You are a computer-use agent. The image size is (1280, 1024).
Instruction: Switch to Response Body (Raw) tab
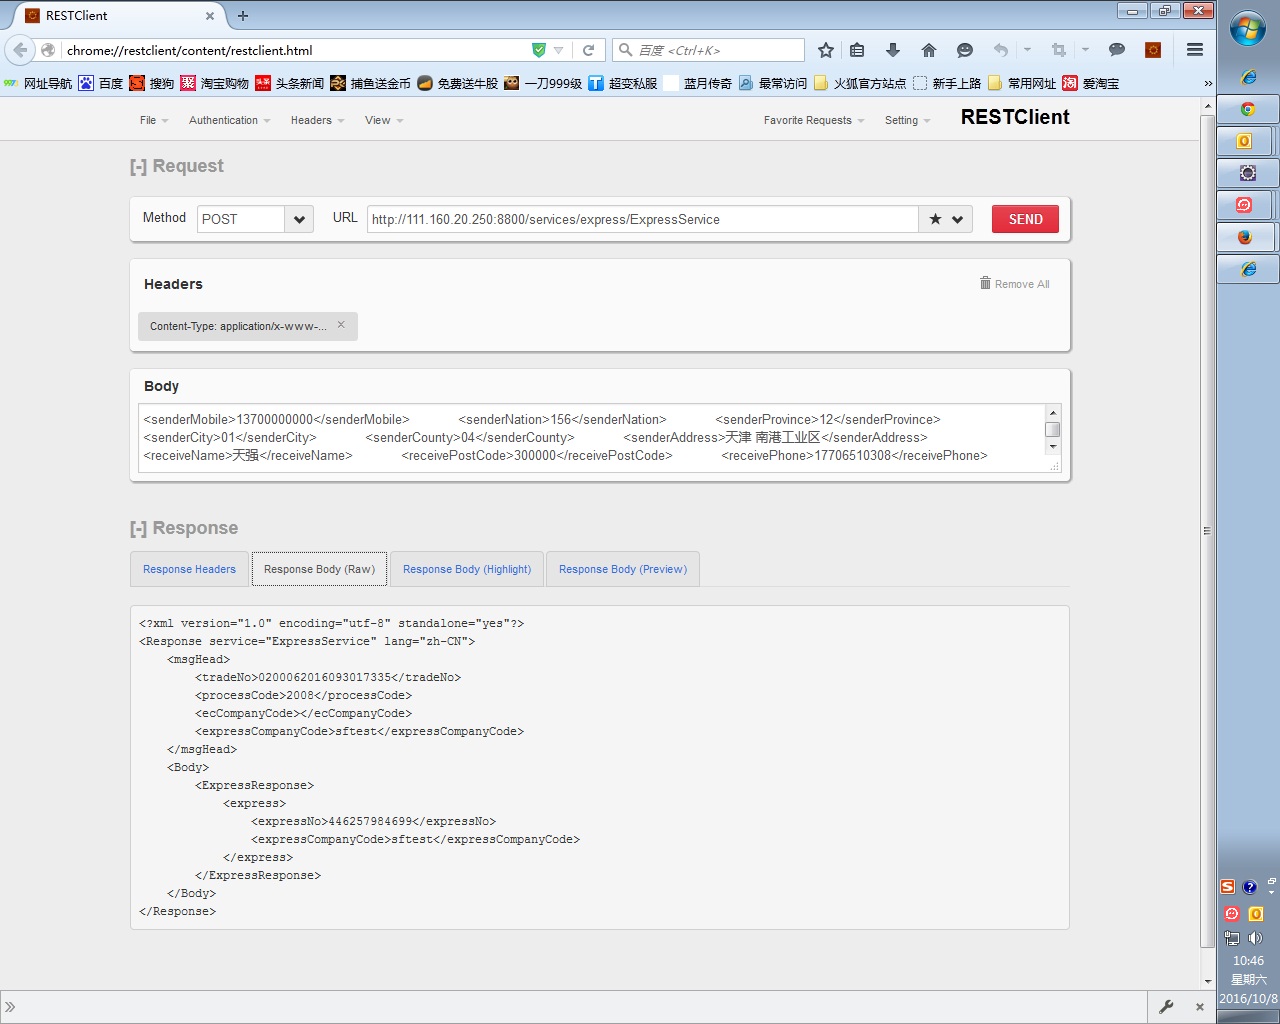pyautogui.click(x=319, y=569)
